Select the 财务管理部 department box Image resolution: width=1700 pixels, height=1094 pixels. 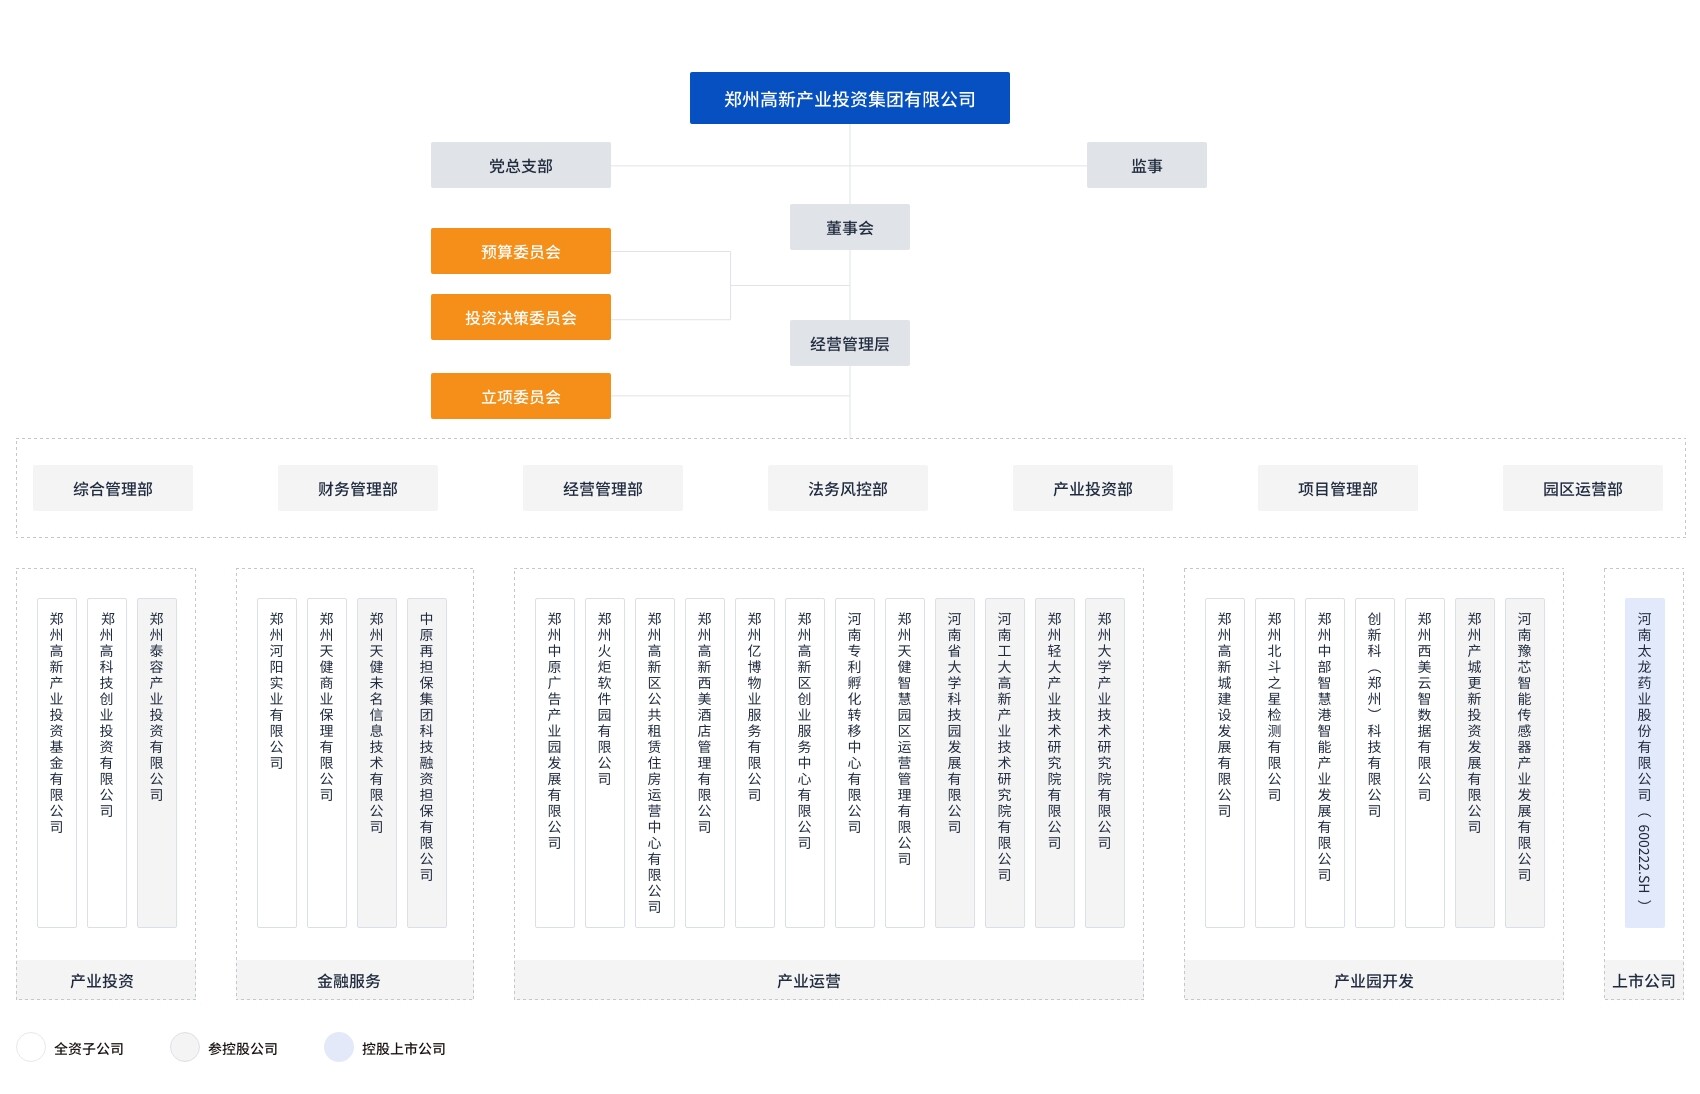(x=357, y=488)
